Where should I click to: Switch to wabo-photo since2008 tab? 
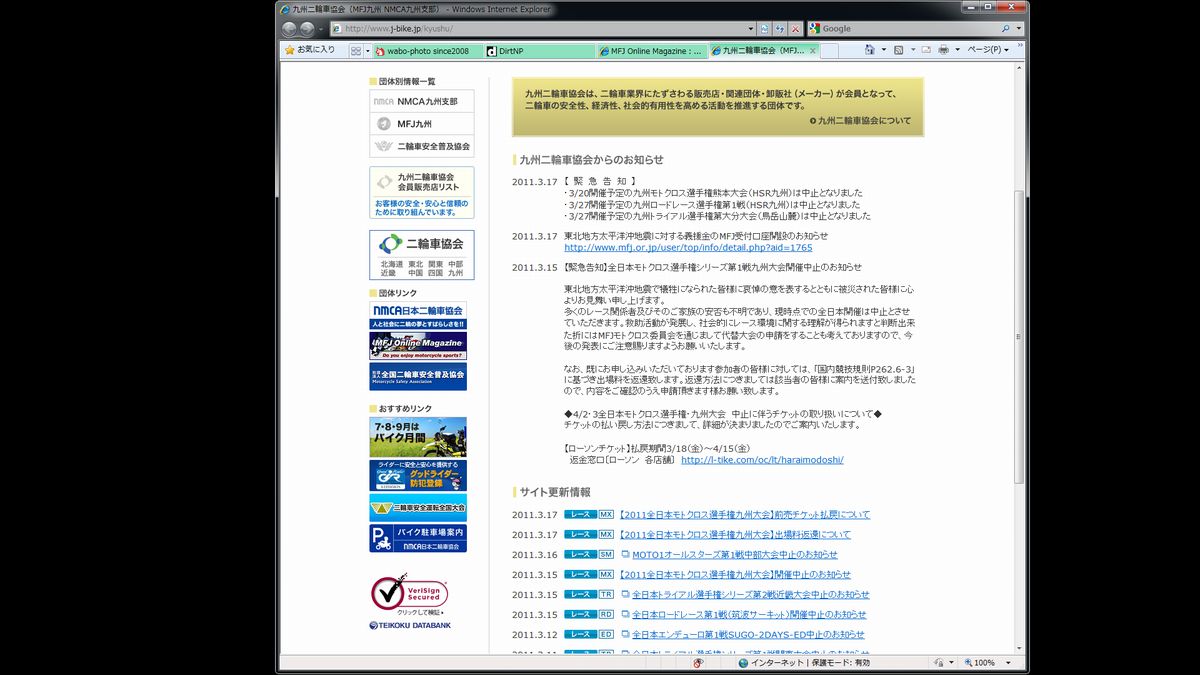coord(427,50)
